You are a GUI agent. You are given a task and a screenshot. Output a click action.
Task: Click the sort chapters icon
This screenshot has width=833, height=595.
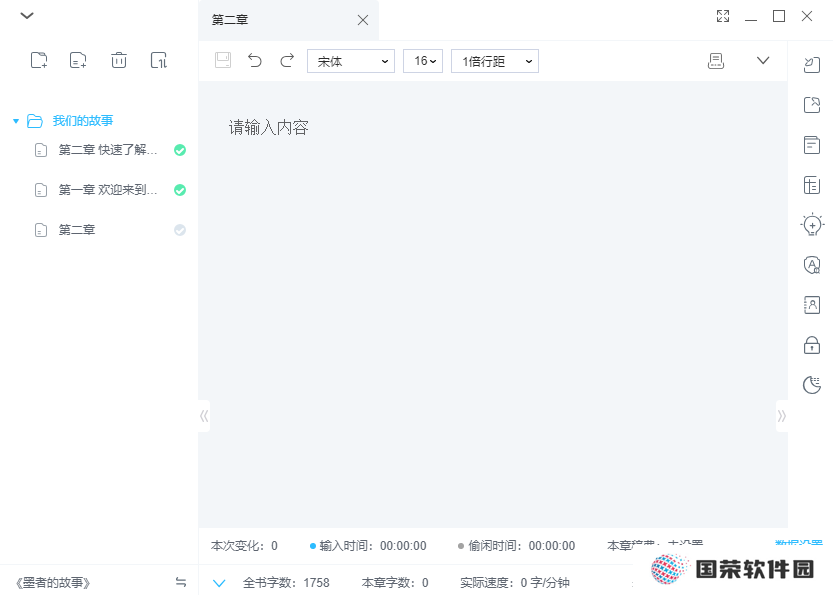tap(159, 60)
